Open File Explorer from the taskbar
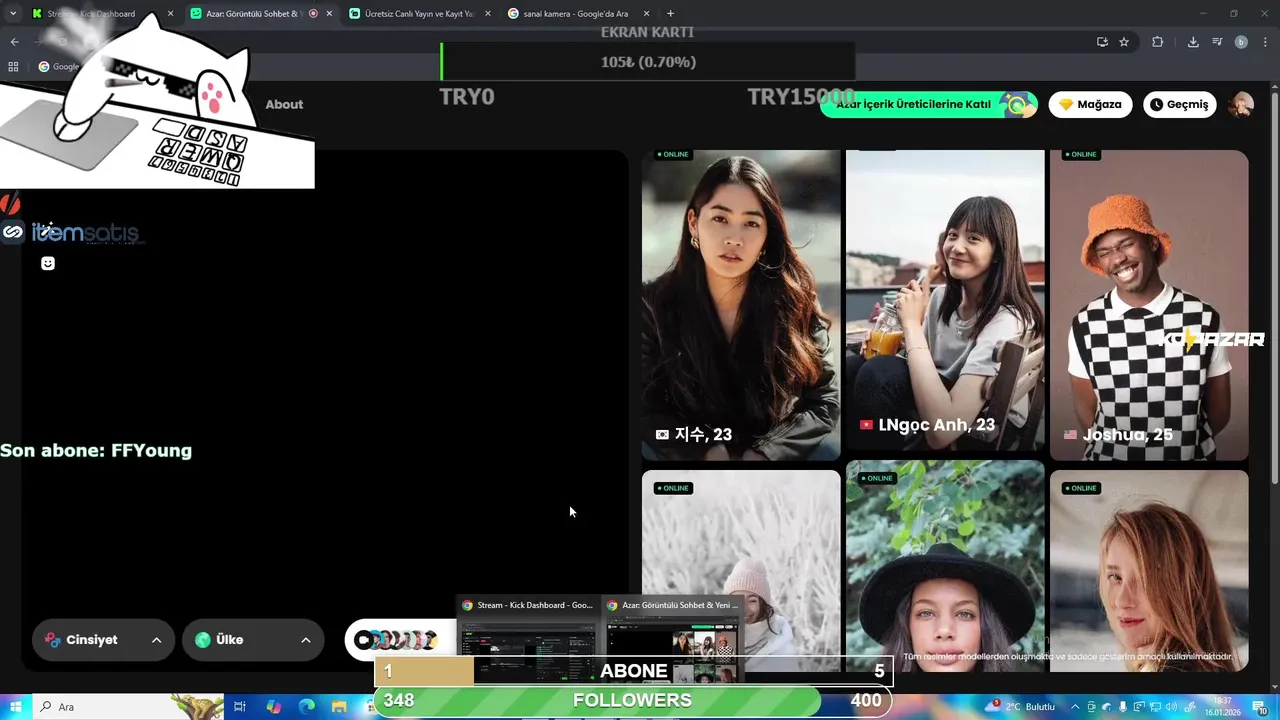This screenshot has width=1280, height=720. (x=340, y=707)
